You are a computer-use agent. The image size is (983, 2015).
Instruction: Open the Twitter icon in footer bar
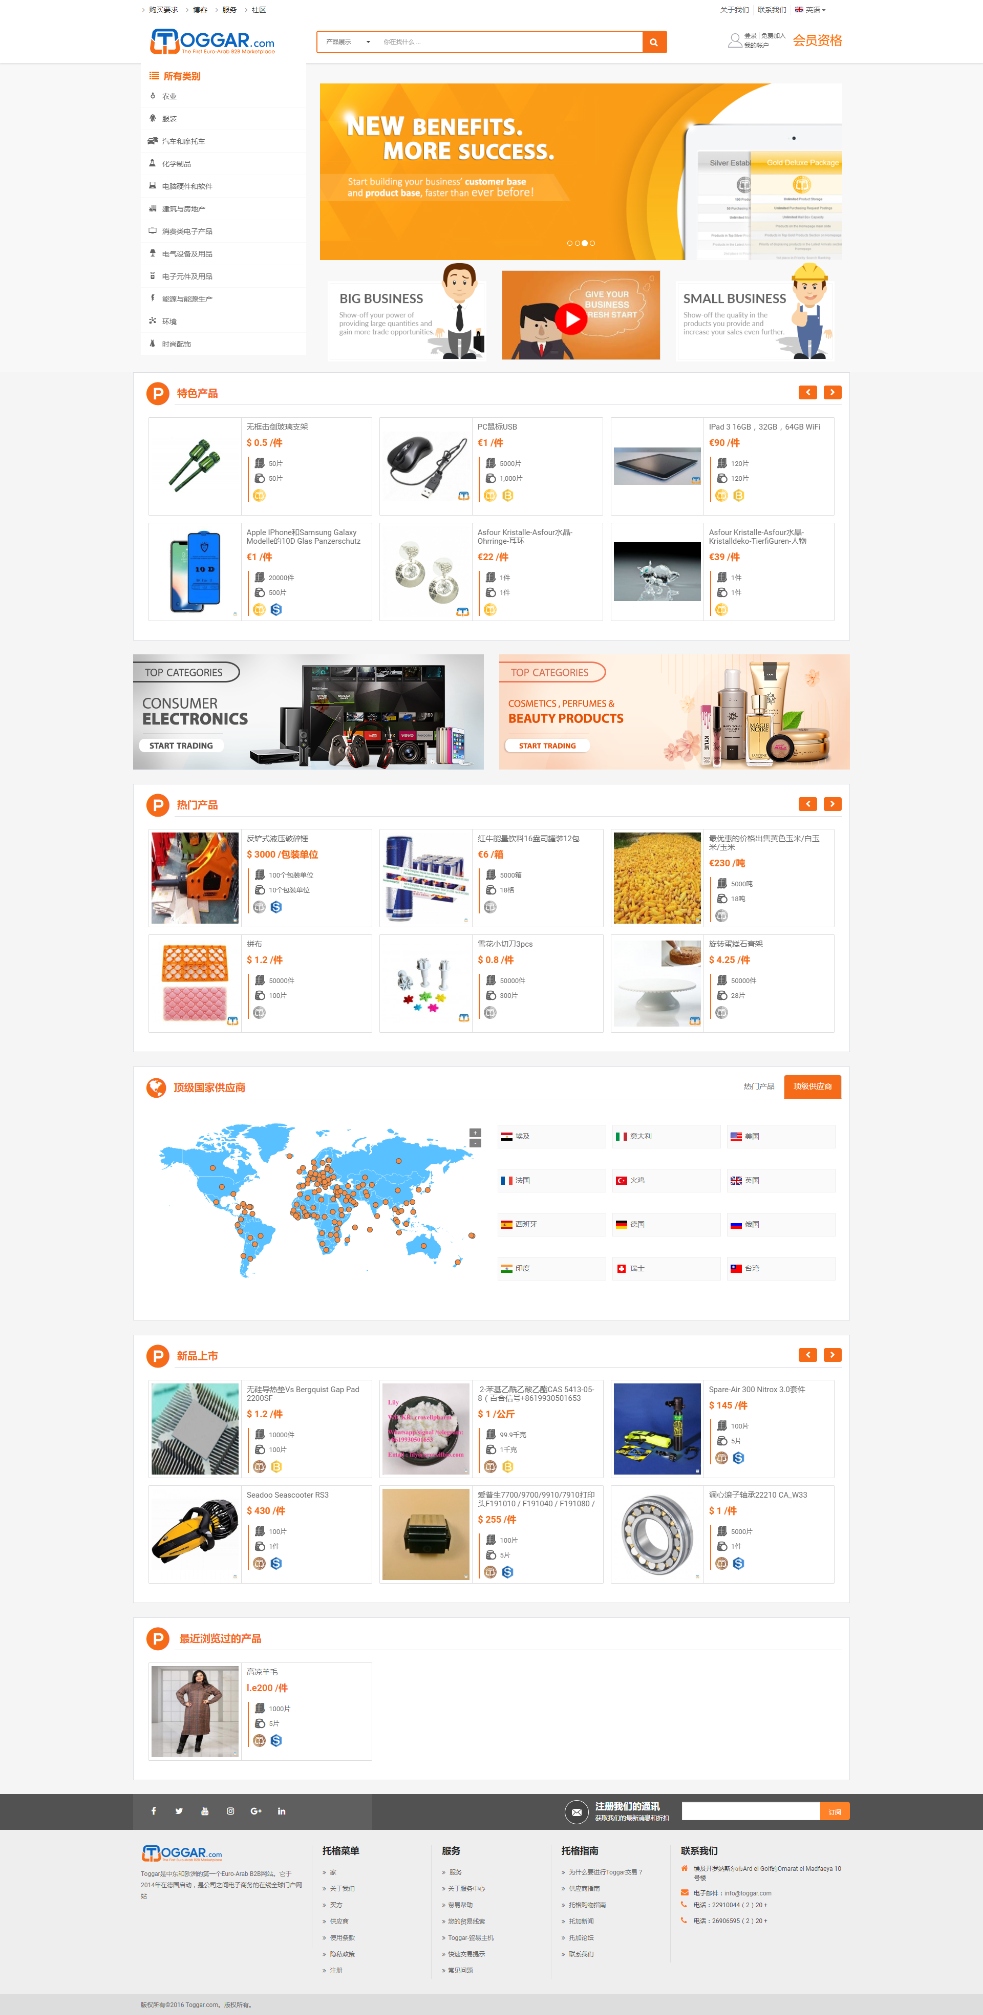coord(179,1811)
